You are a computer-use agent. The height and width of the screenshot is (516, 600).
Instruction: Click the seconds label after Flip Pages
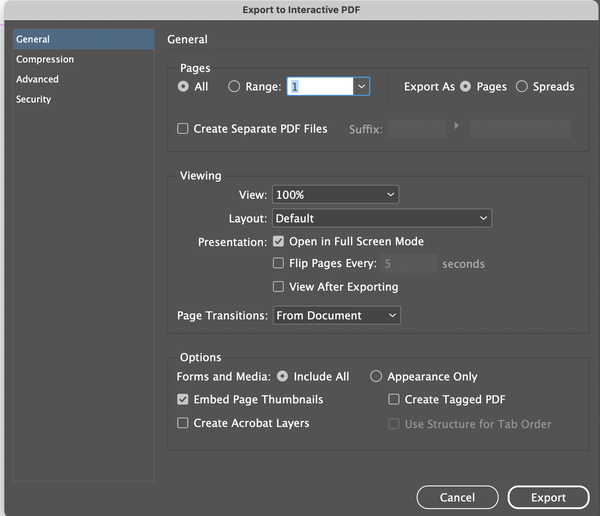coord(463,264)
